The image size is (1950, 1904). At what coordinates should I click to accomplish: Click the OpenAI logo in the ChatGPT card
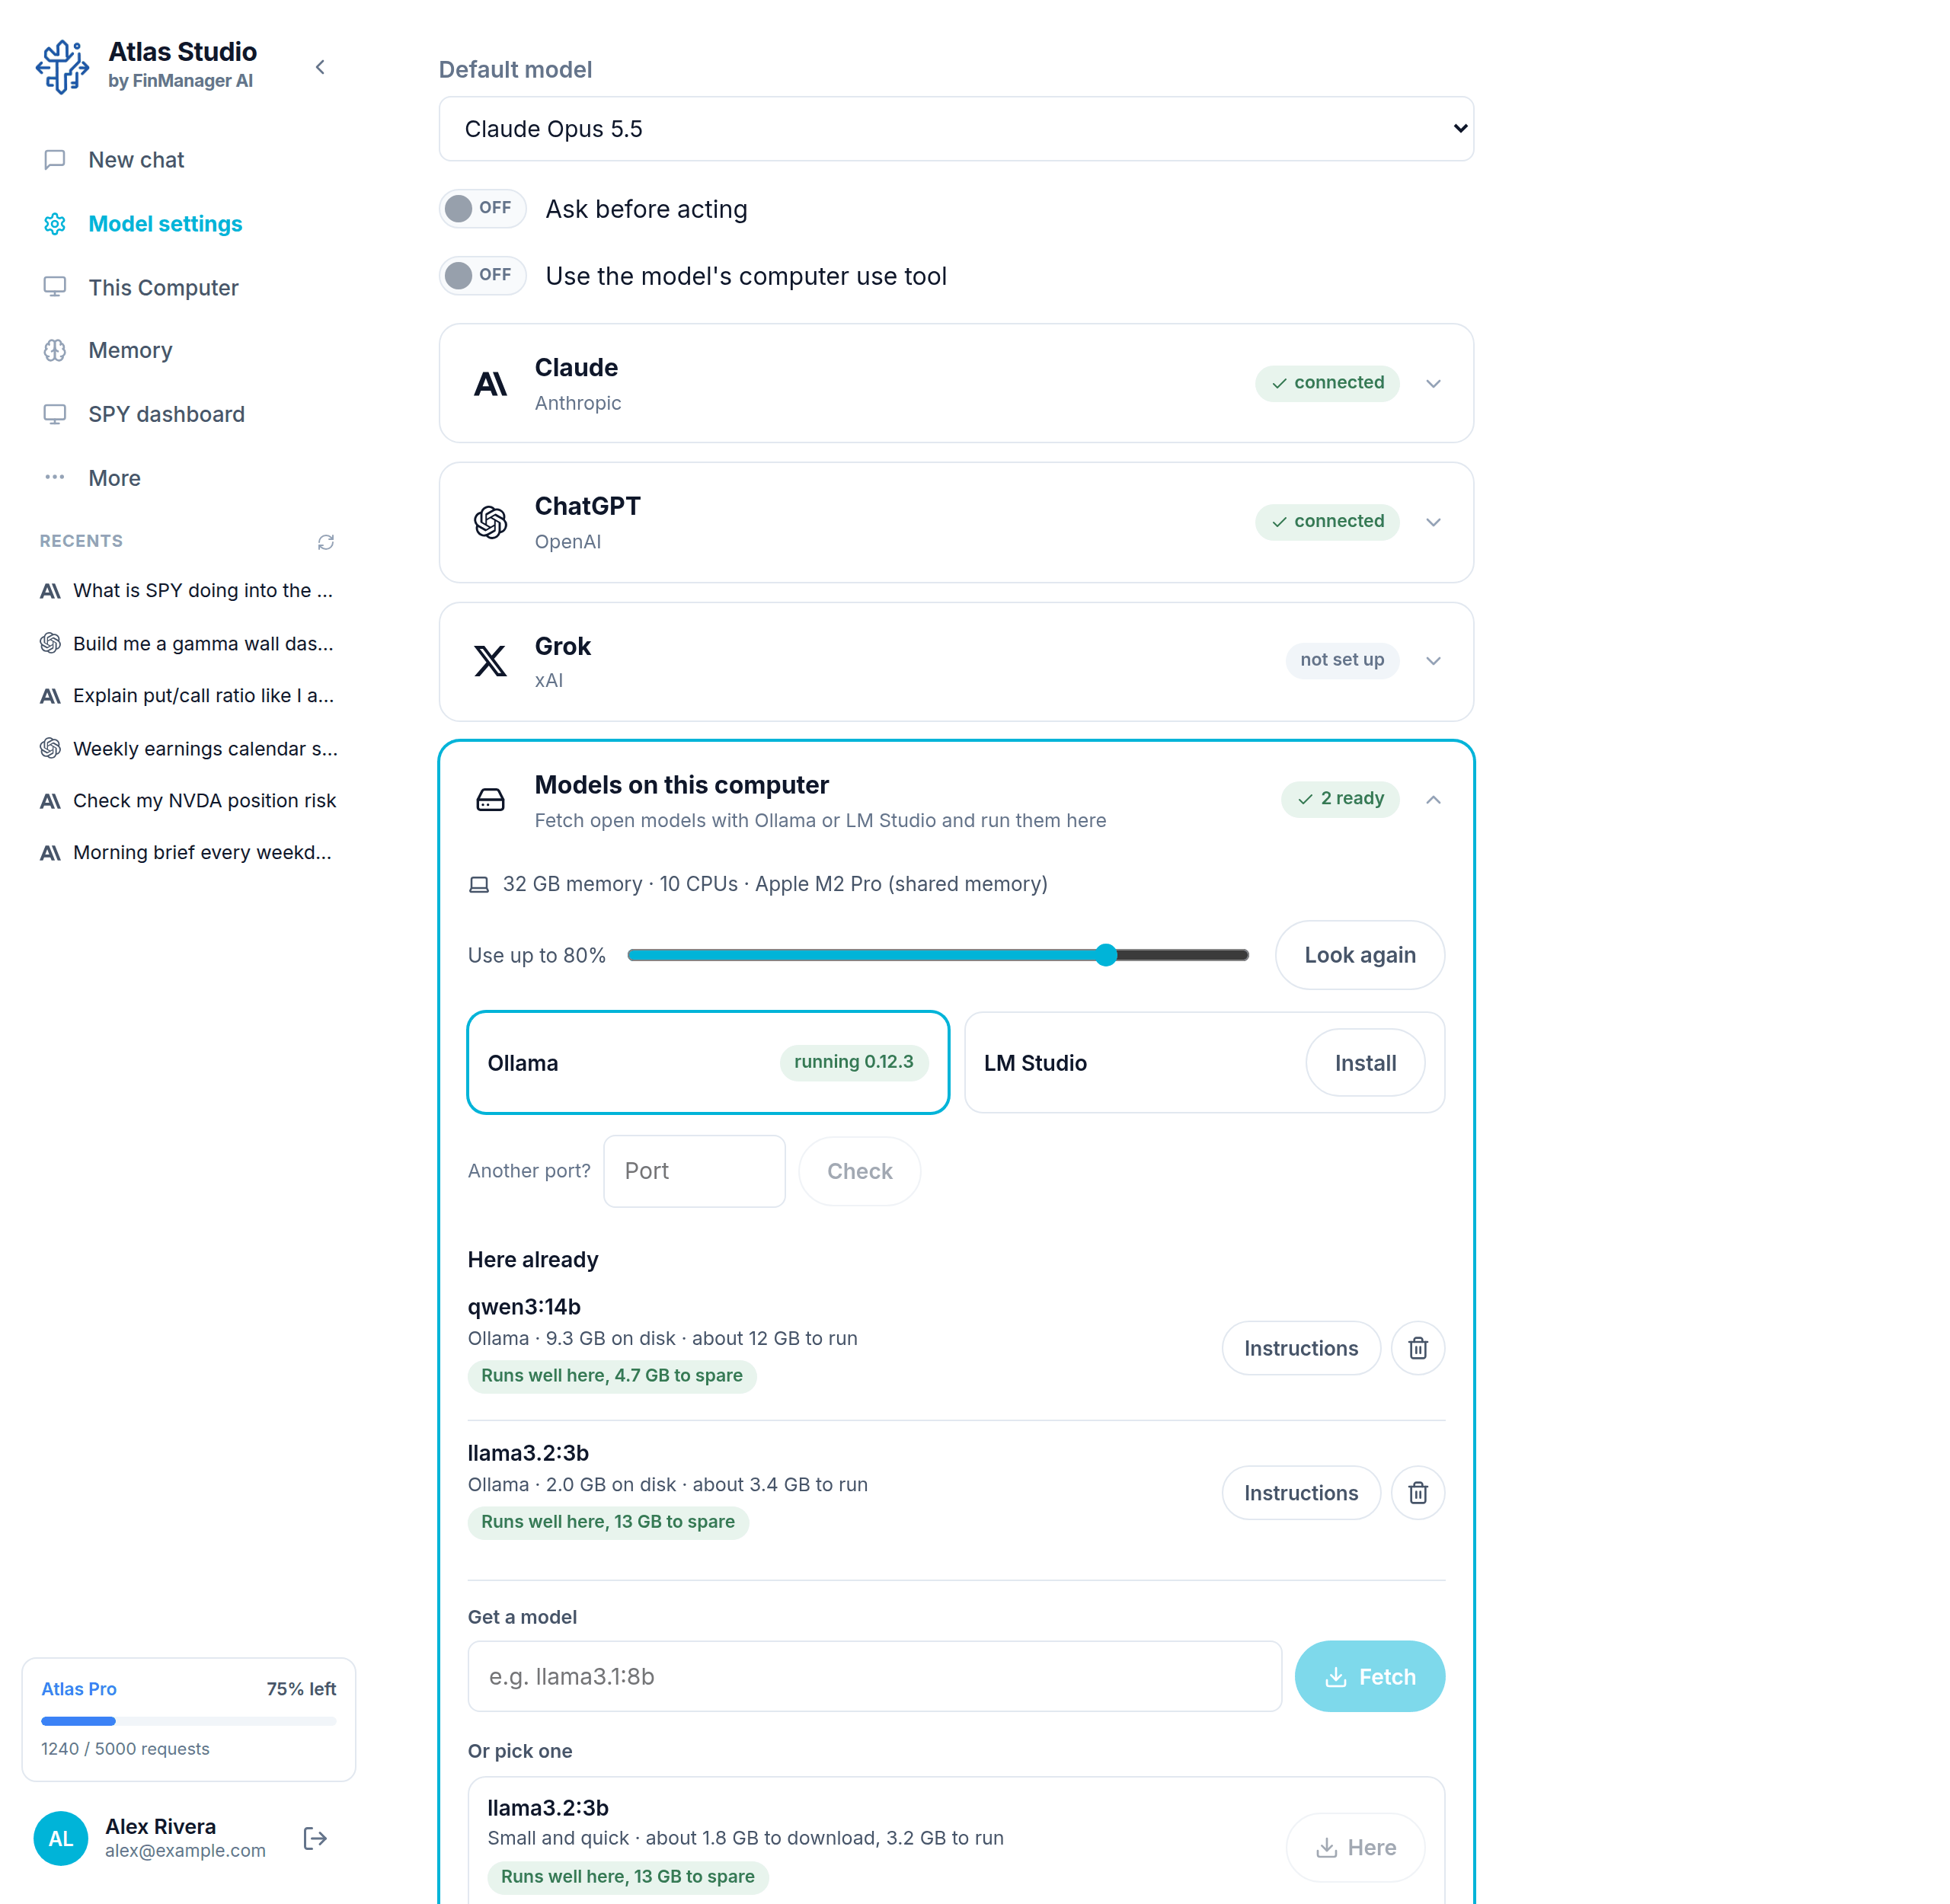[x=490, y=522]
